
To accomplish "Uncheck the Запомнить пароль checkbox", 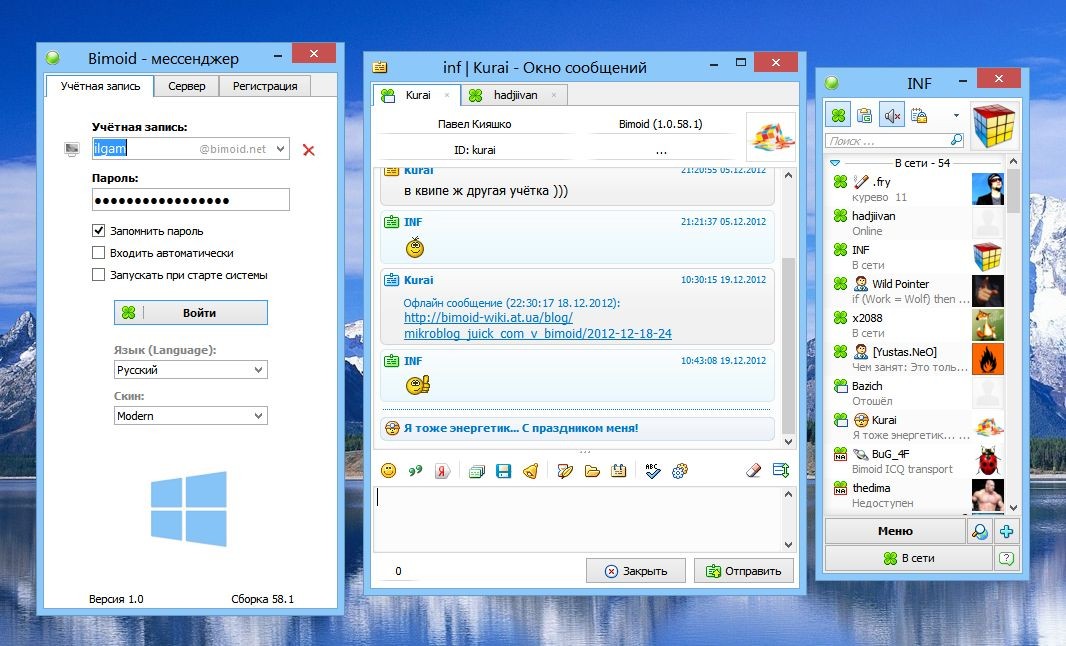I will (x=98, y=231).
